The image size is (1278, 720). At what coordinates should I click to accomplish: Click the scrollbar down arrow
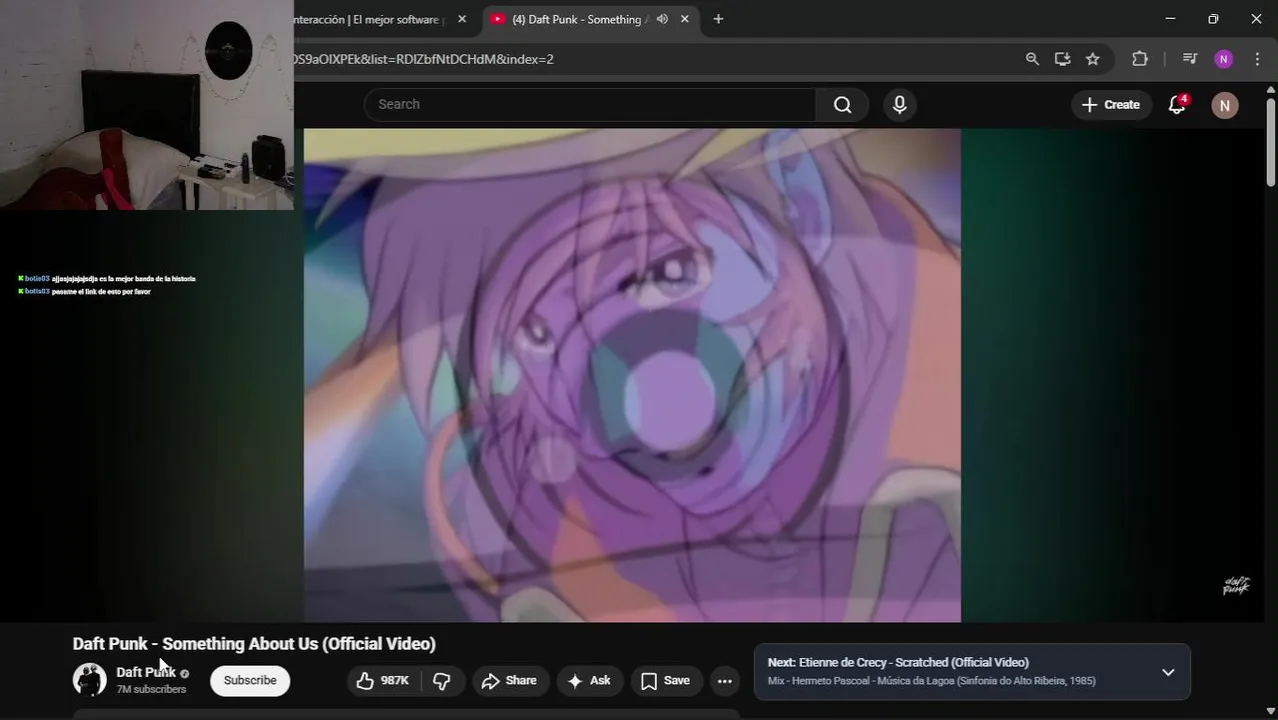1271,711
